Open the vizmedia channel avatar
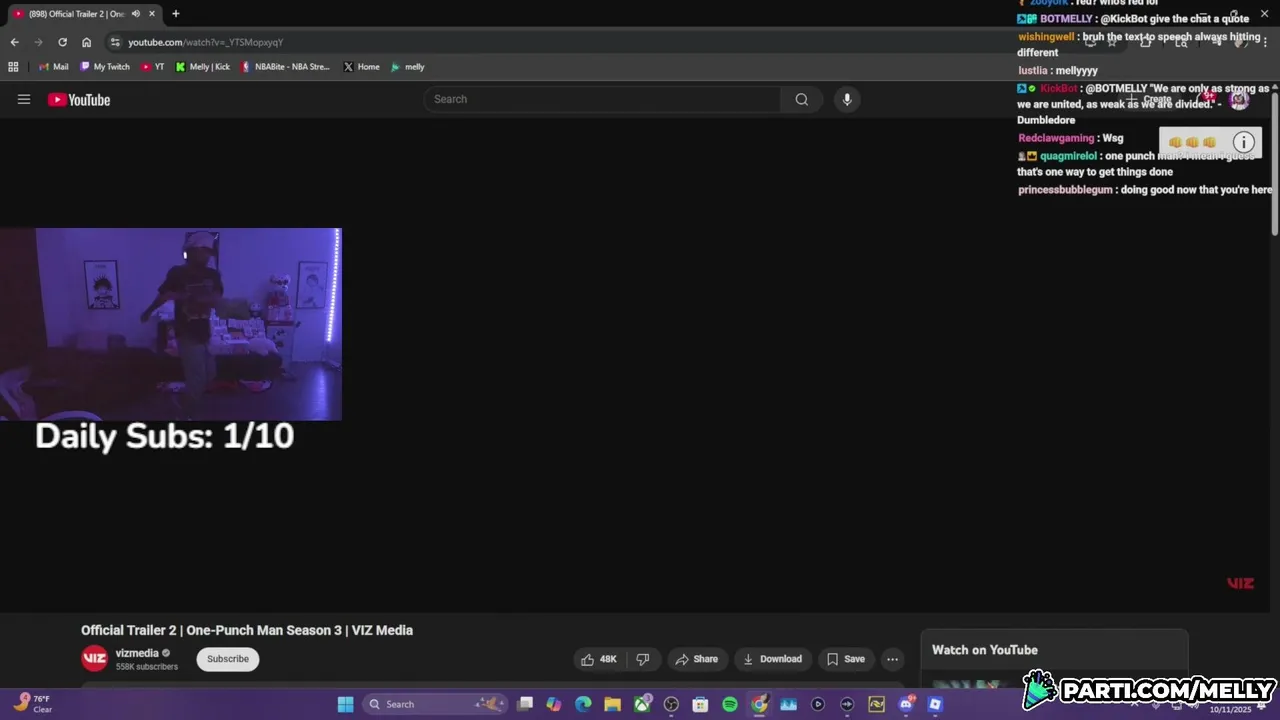 click(95, 658)
